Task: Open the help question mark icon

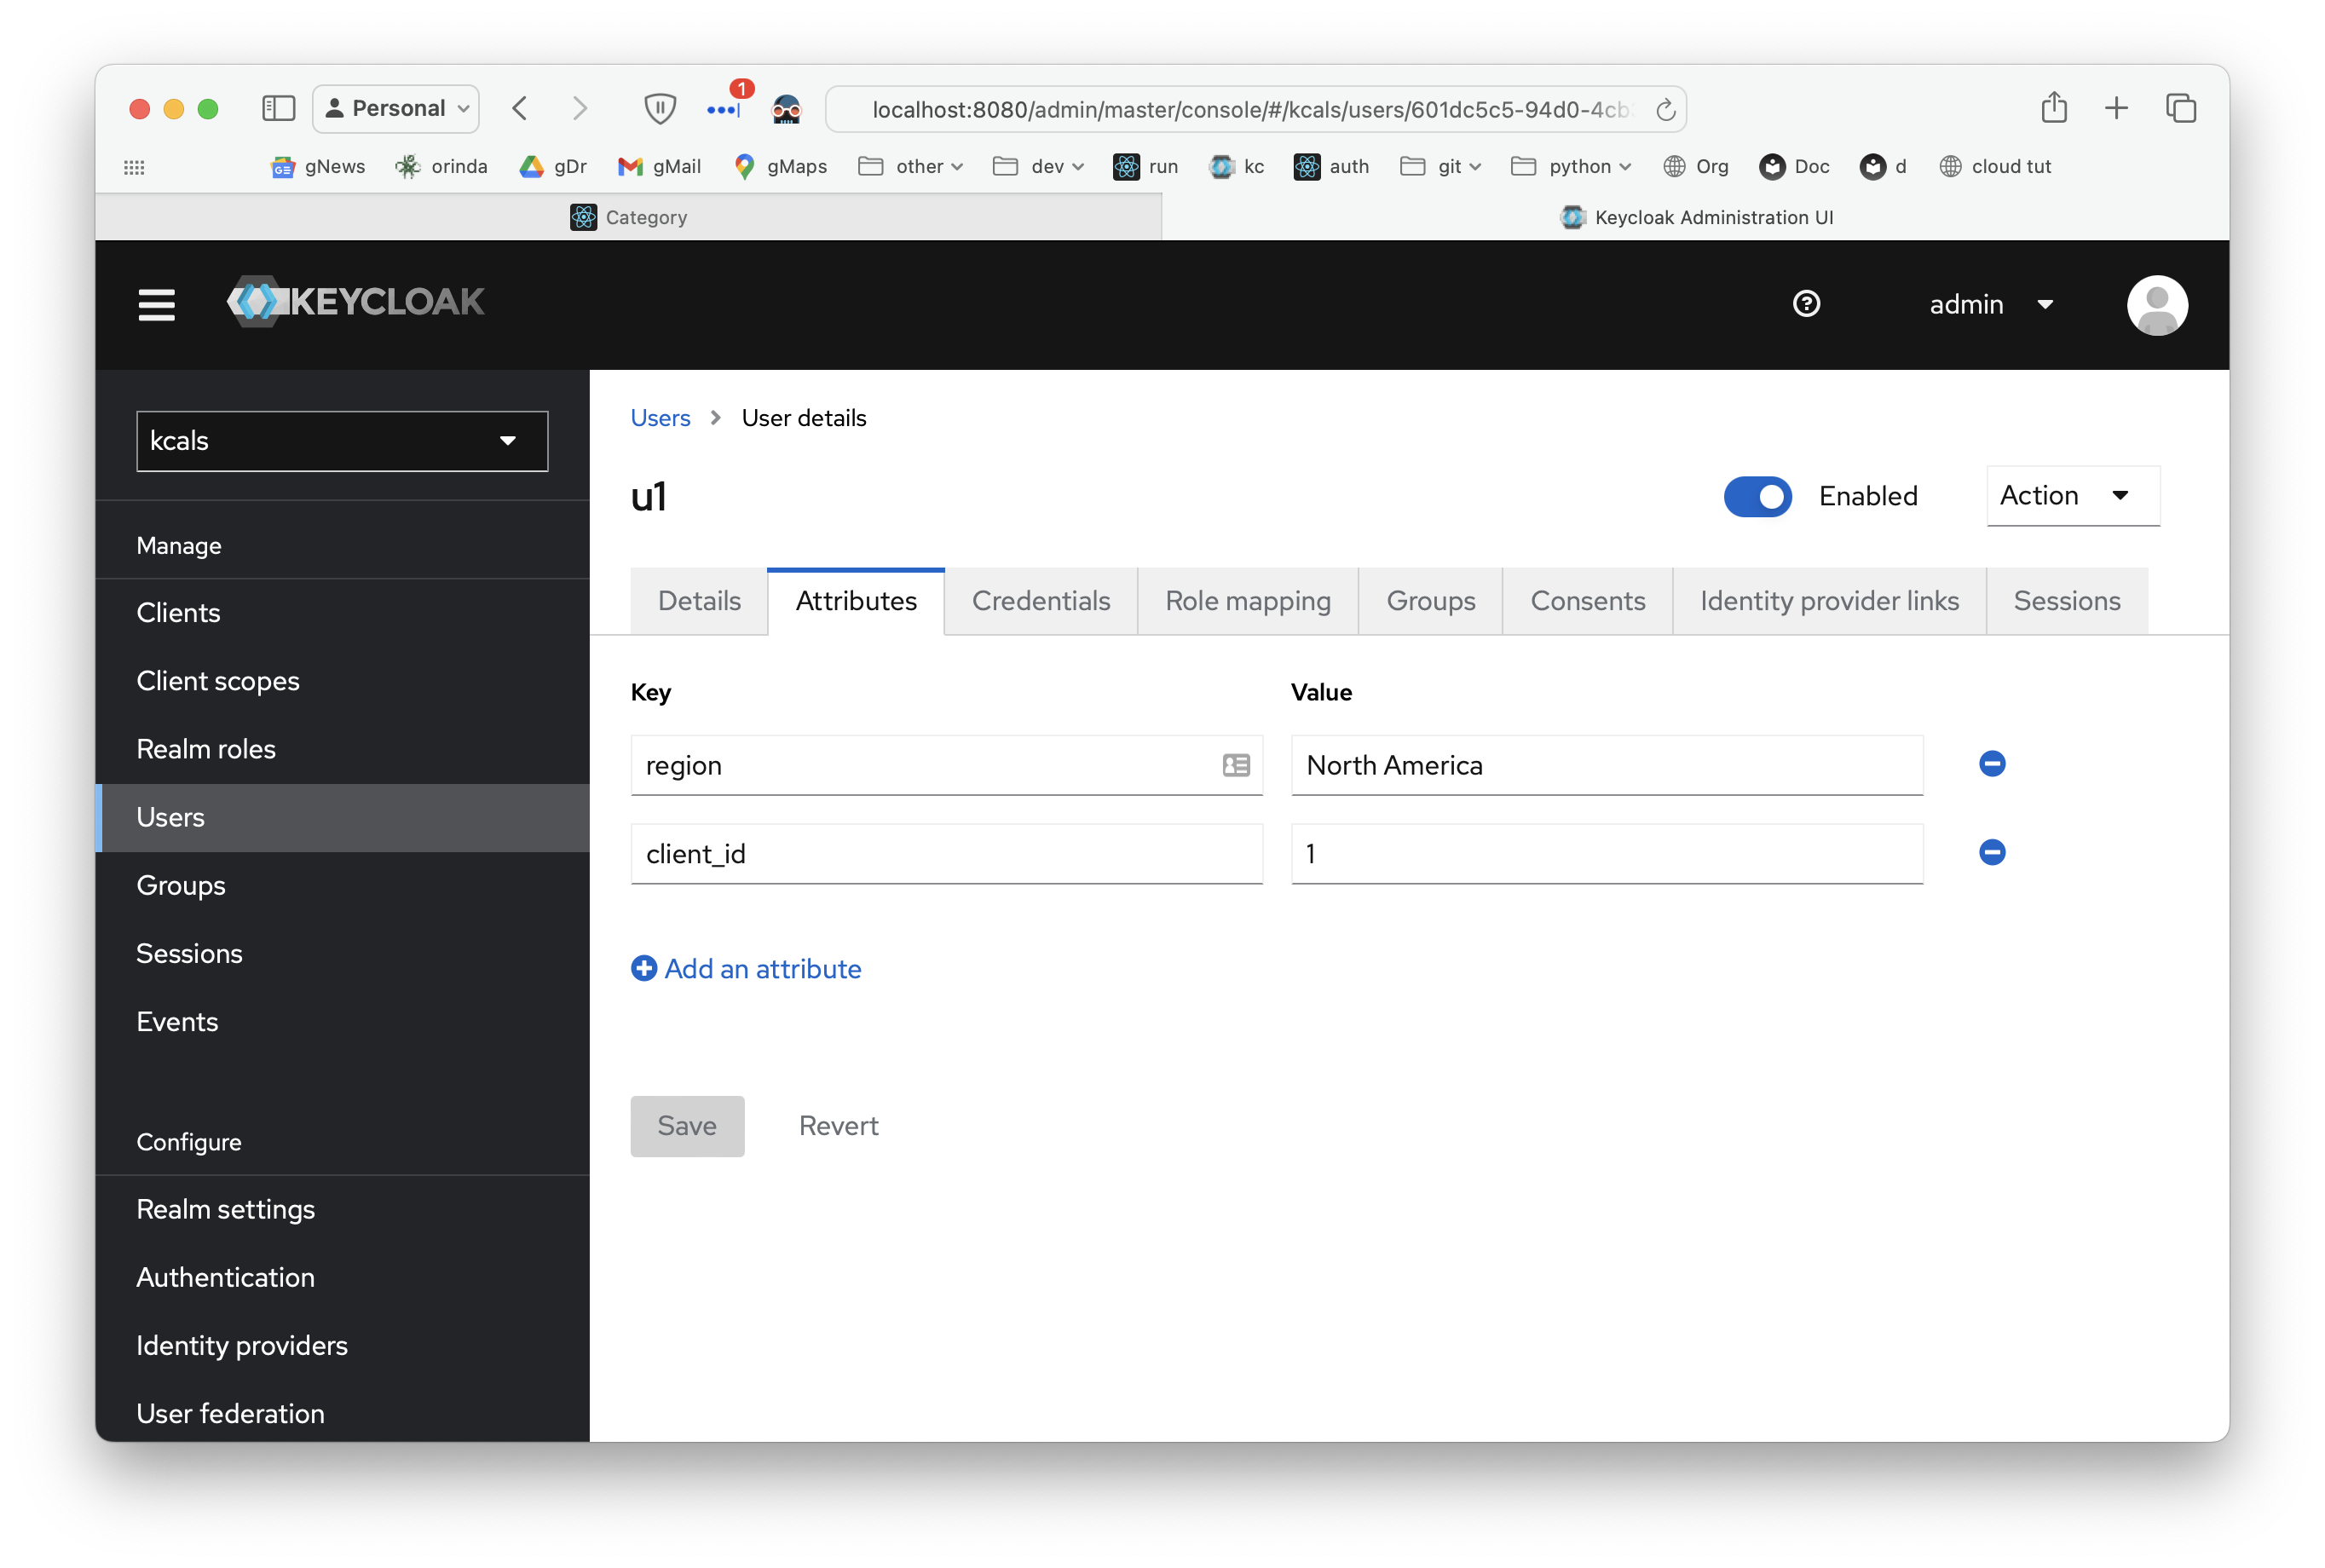Action: tap(1806, 304)
